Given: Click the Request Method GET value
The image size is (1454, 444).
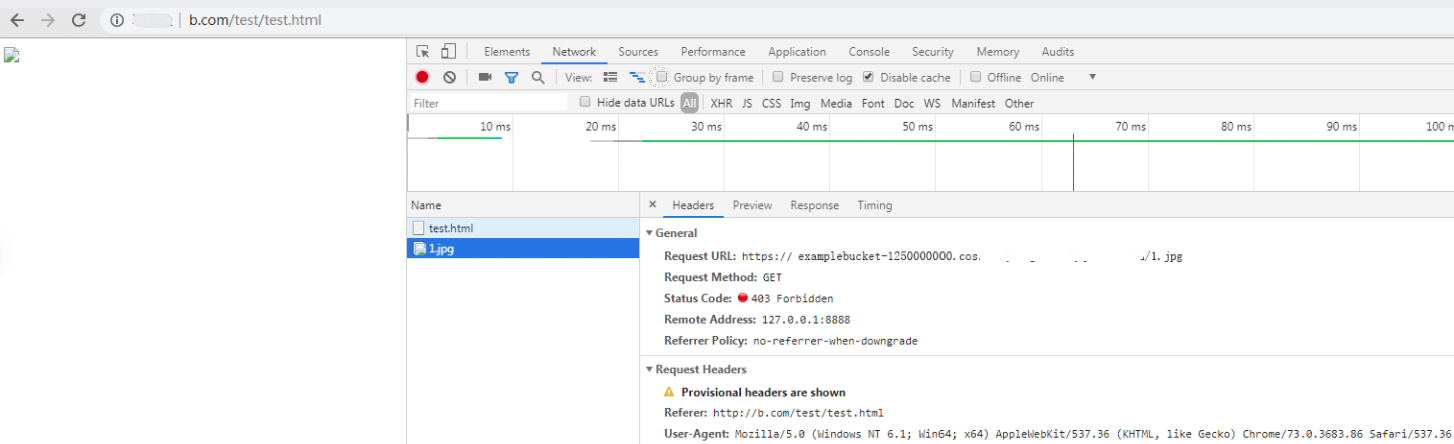Looking at the screenshot, I should click(772, 277).
